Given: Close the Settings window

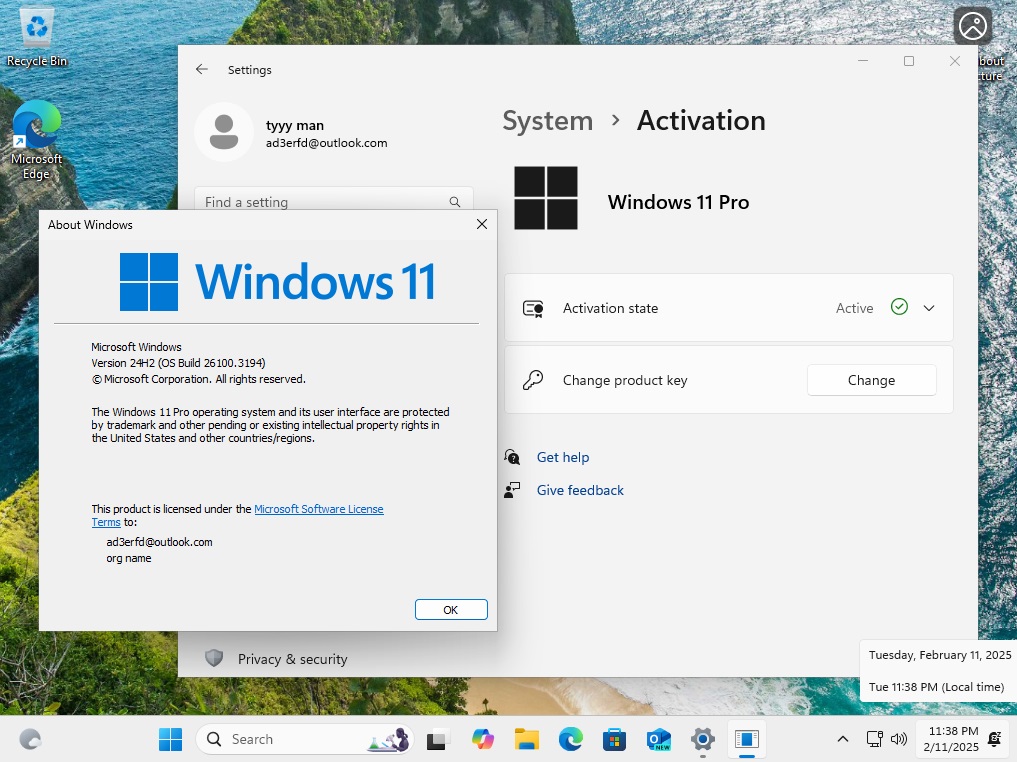Looking at the screenshot, I should point(955,61).
